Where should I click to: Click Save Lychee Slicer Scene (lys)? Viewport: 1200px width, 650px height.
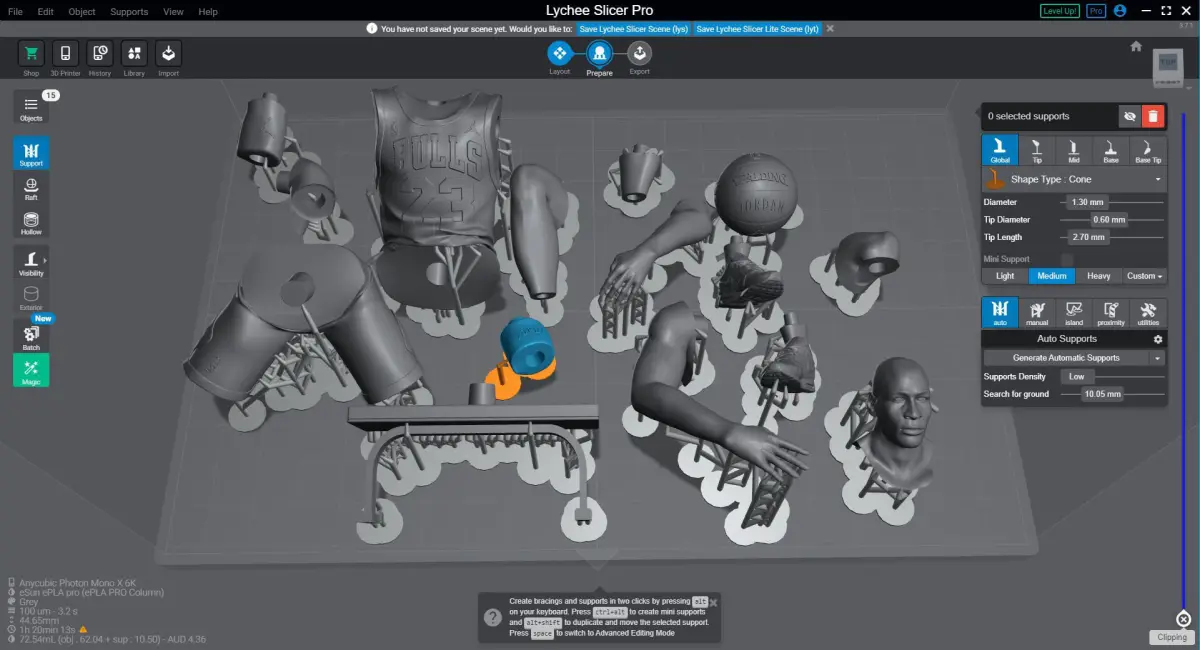(x=633, y=29)
